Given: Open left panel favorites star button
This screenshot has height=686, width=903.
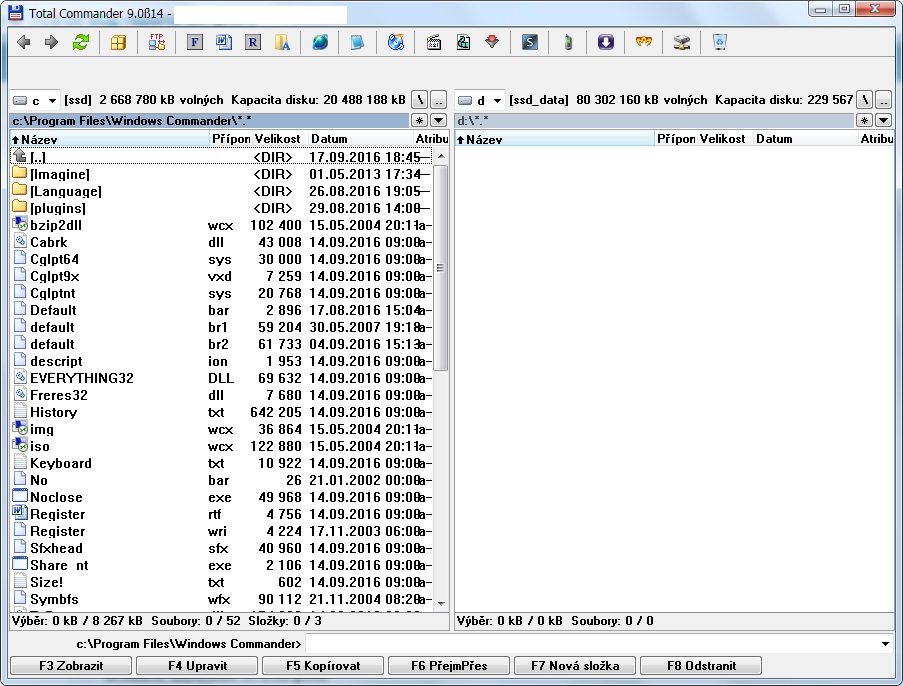Looking at the screenshot, I should [x=419, y=120].
